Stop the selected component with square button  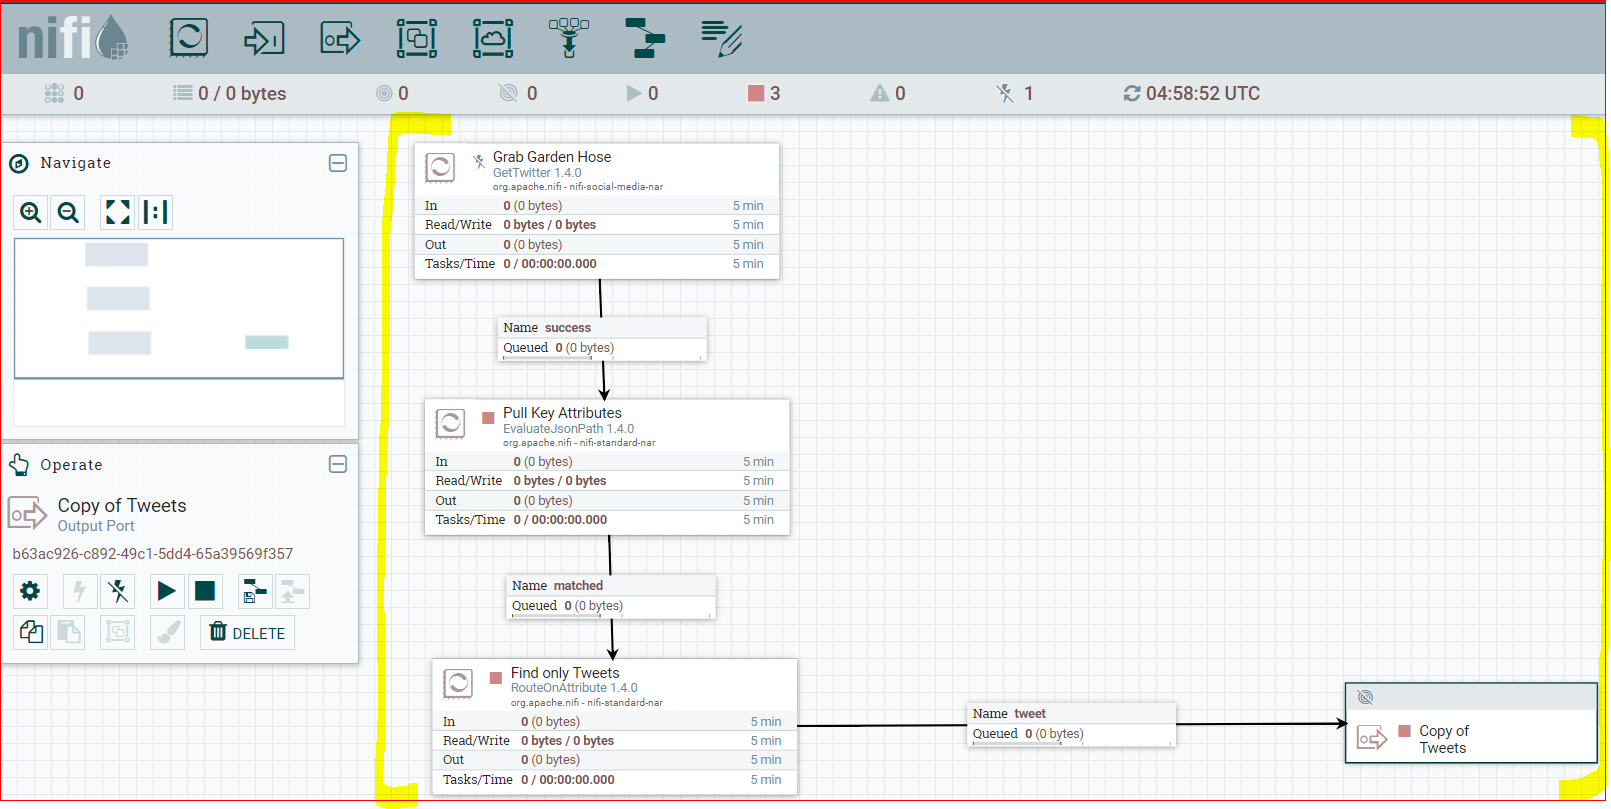click(205, 591)
